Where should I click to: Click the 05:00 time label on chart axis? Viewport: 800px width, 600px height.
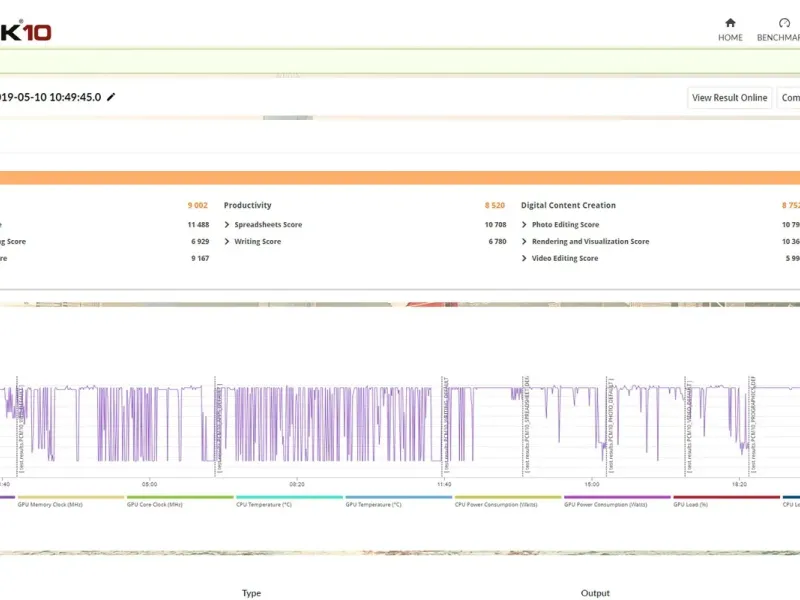(x=149, y=484)
